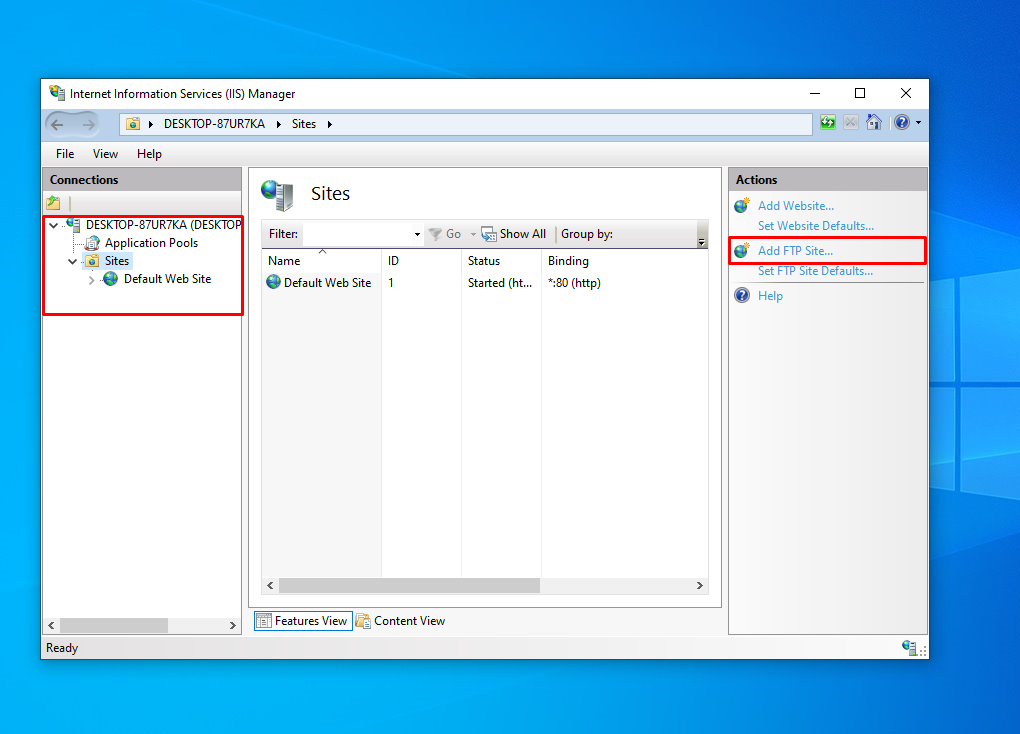Click the *:80 (http) binding cell
This screenshot has width=1020, height=734.
coord(574,282)
